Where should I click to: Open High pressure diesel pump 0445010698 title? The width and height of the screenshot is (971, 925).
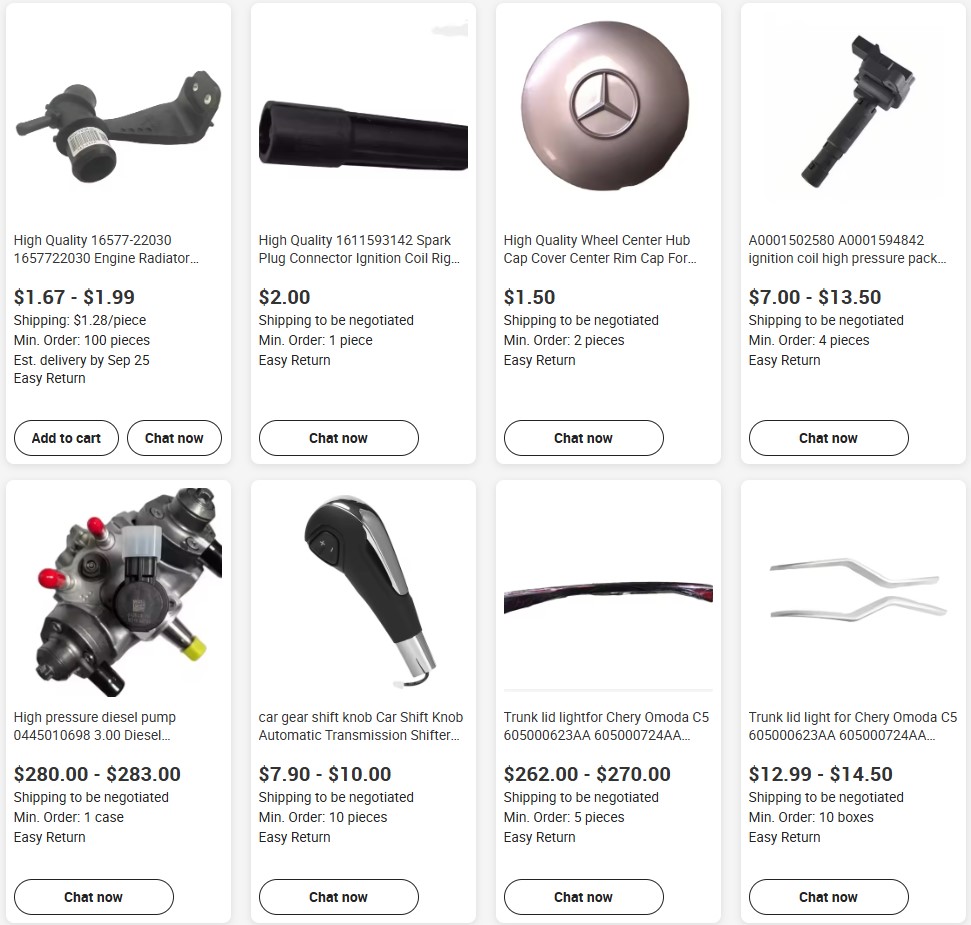95,726
